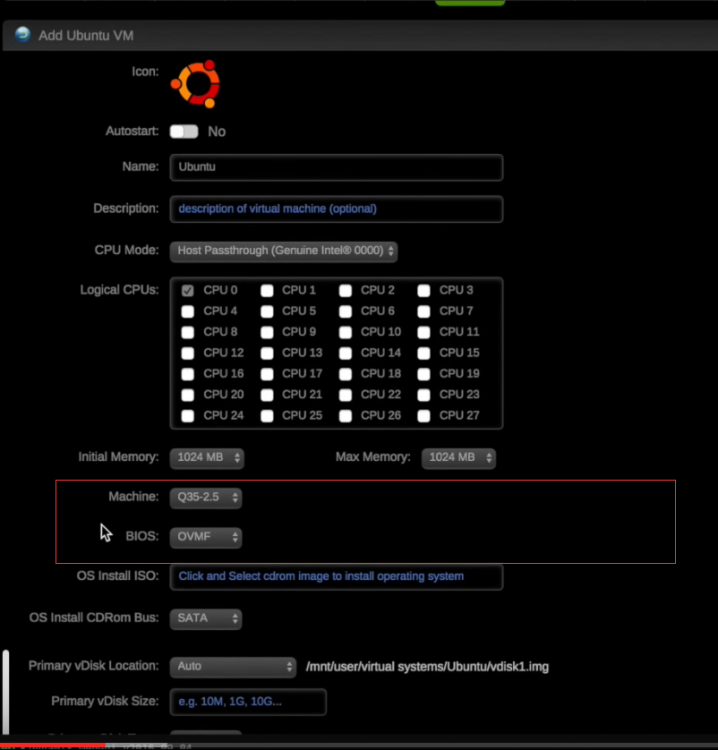Click the globe icon beside Add Ubuntu VM

click(x=22, y=35)
